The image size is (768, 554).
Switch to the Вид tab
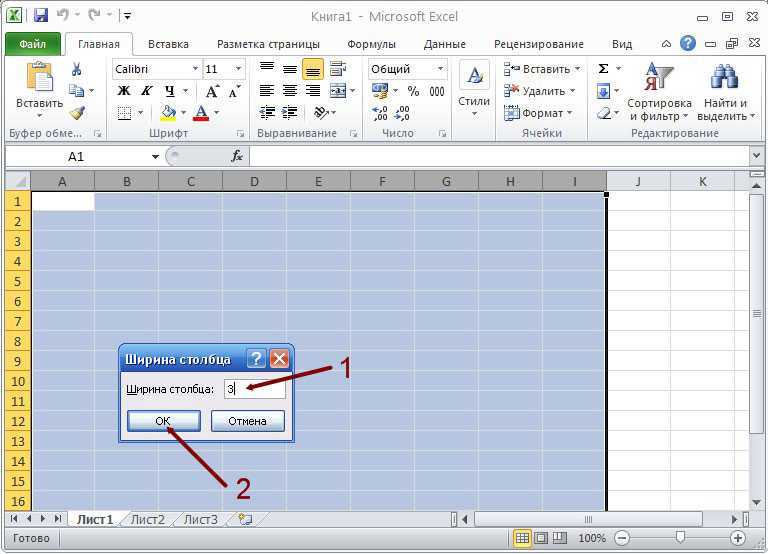[622, 44]
